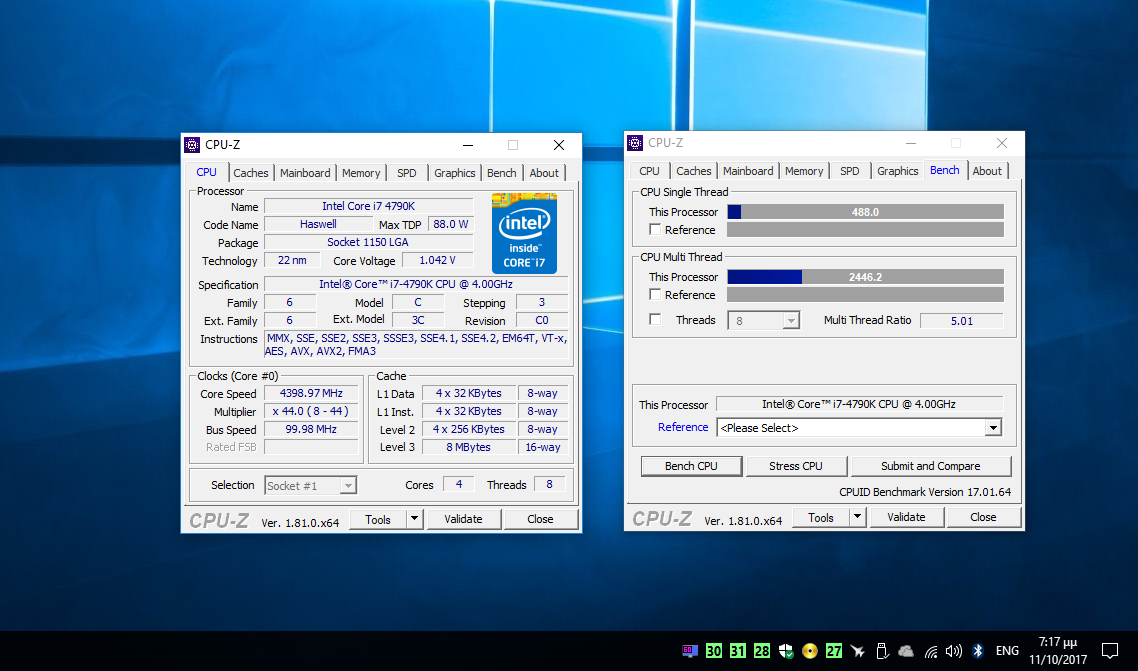Image resolution: width=1138 pixels, height=671 pixels.
Task: Open the Wi-Fi network tray icon
Action: click(930, 651)
